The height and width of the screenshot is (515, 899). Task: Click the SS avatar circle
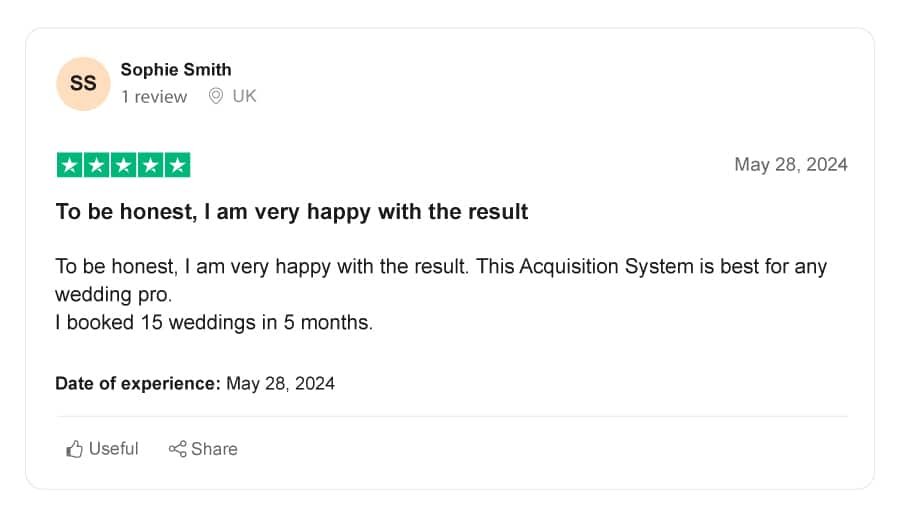pyautogui.click(x=83, y=84)
